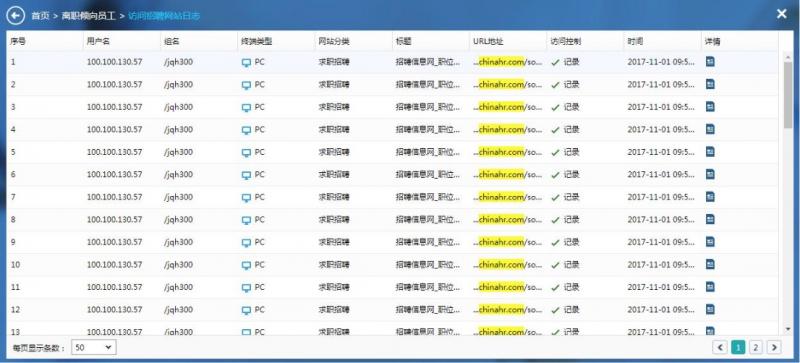Click PC monitor icon in row 5
The image size is (800, 363).
pos(246,153)
